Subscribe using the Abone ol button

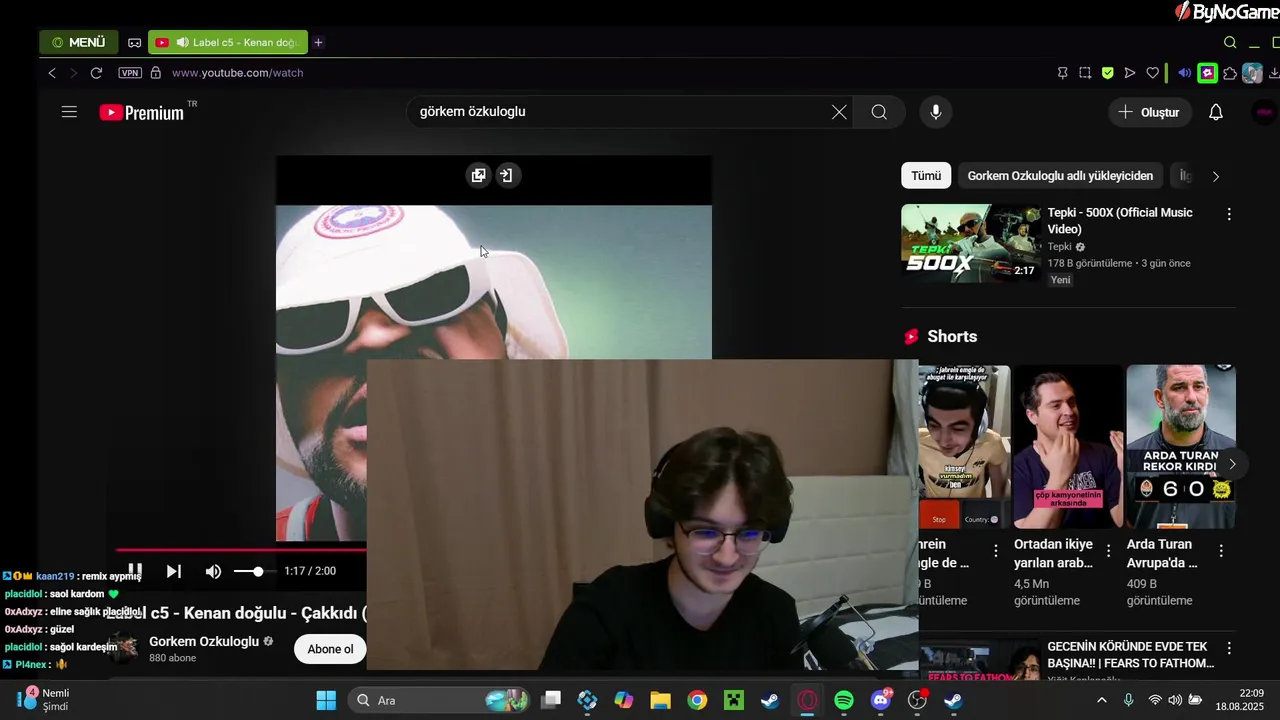(330, 649)
